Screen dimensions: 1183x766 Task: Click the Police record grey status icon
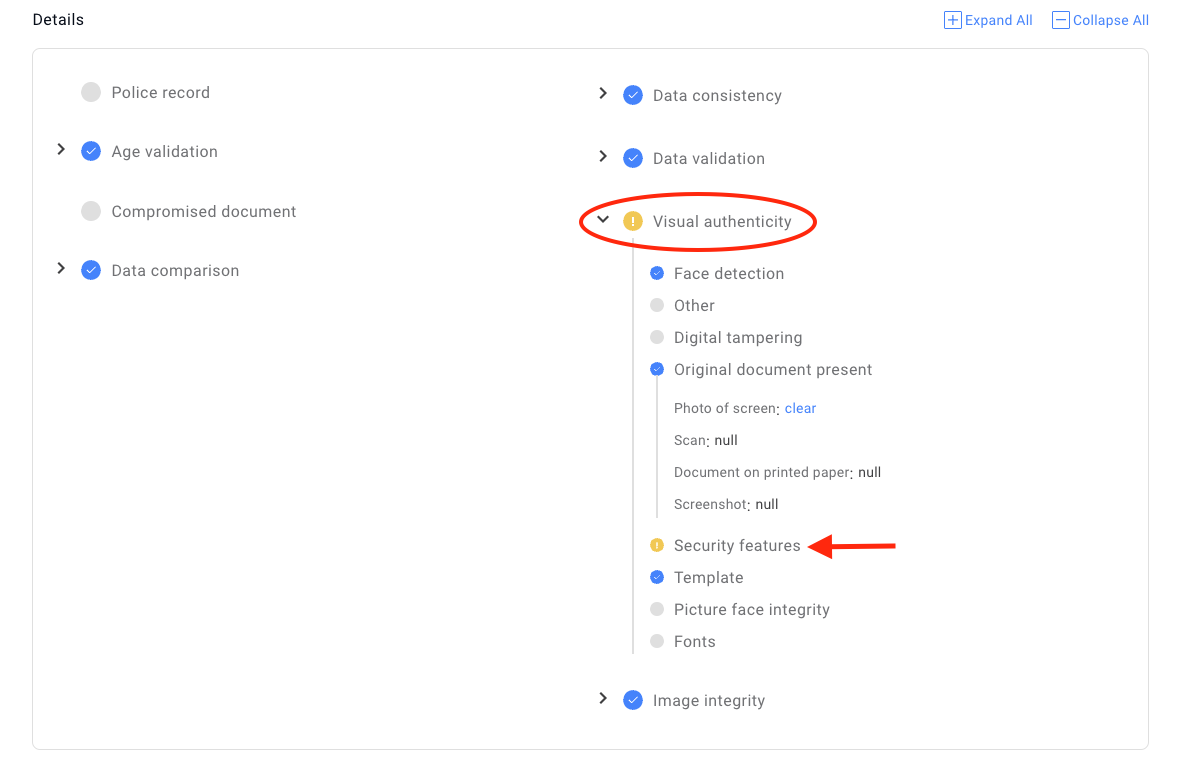point(91,92)
